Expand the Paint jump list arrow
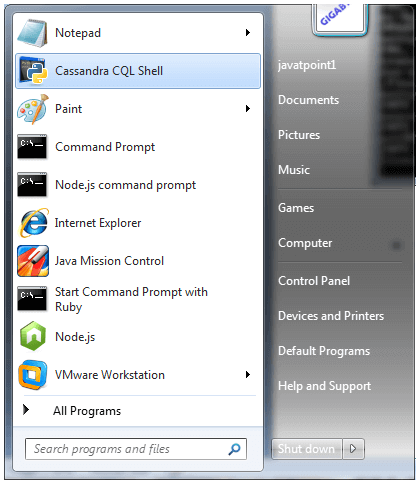 coord(248,109)
